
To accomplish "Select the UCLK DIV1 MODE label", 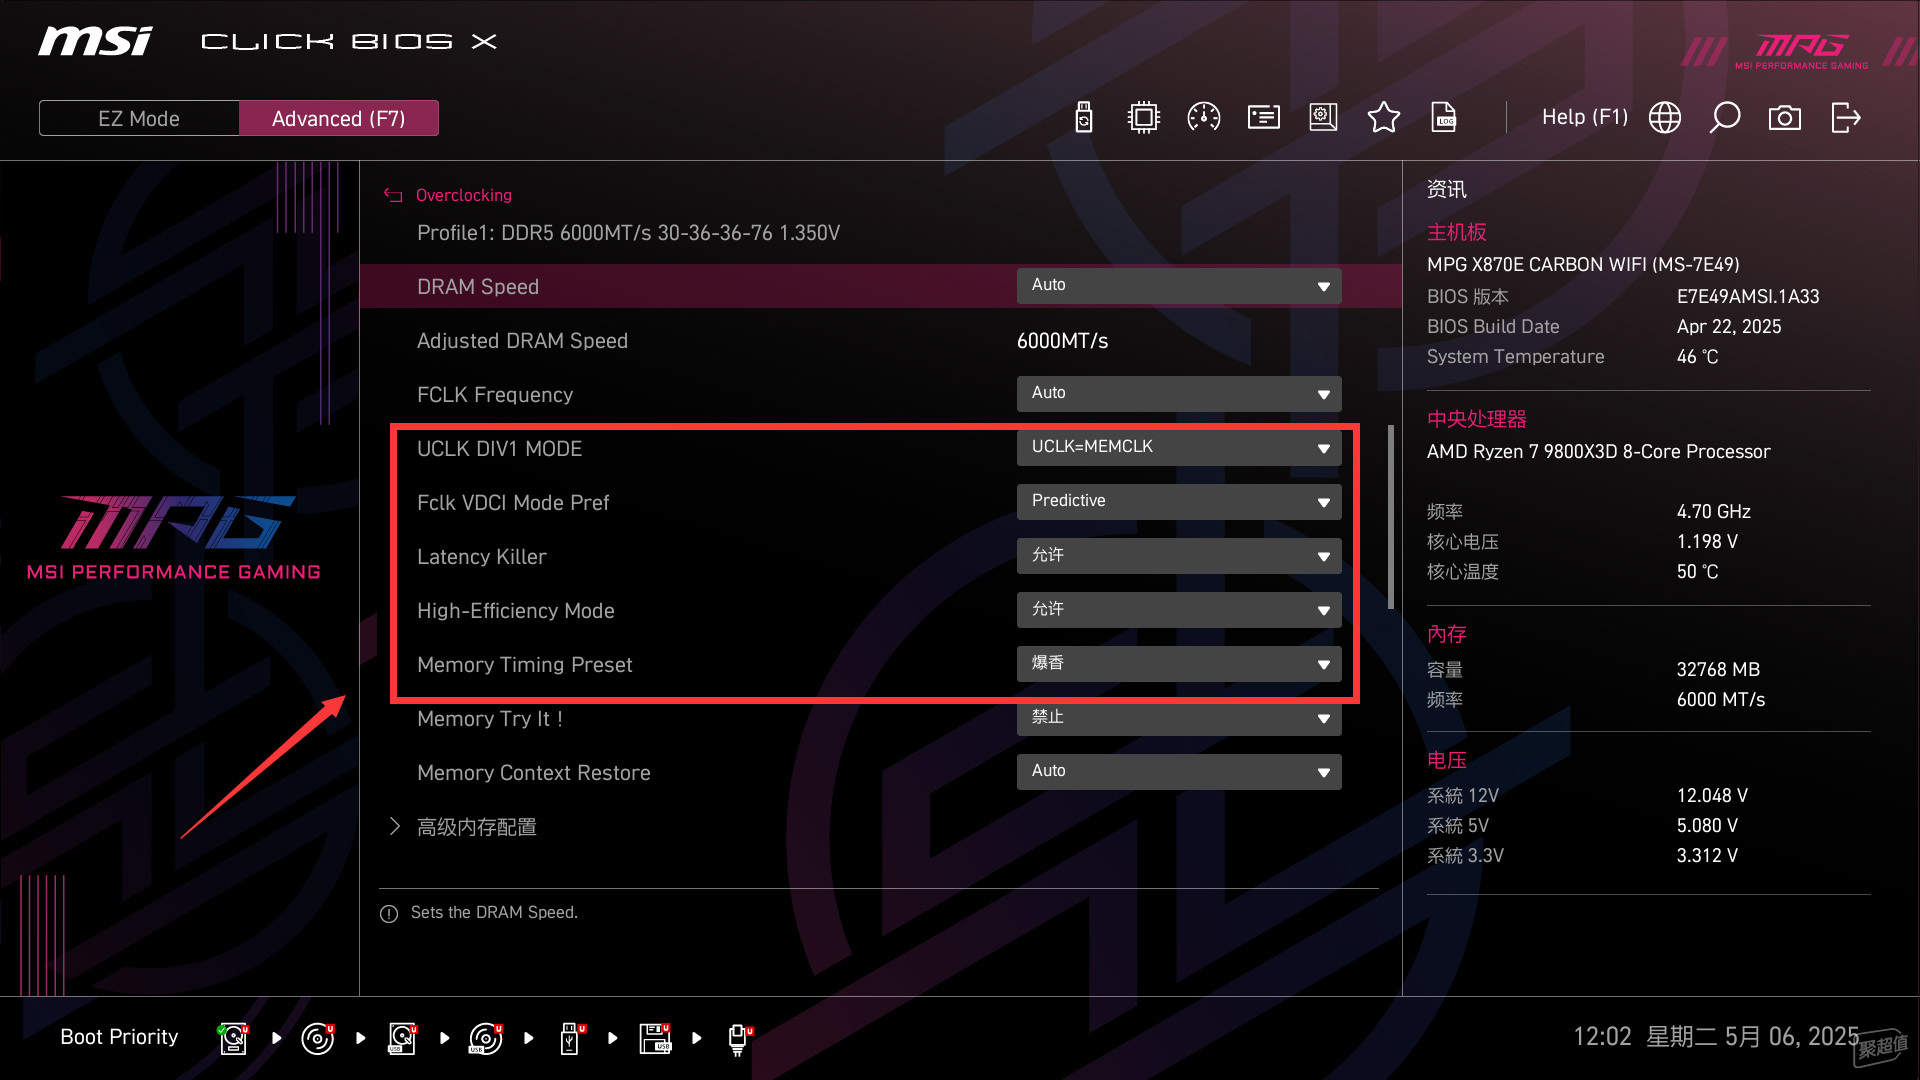I will click(x=499, y=449).
